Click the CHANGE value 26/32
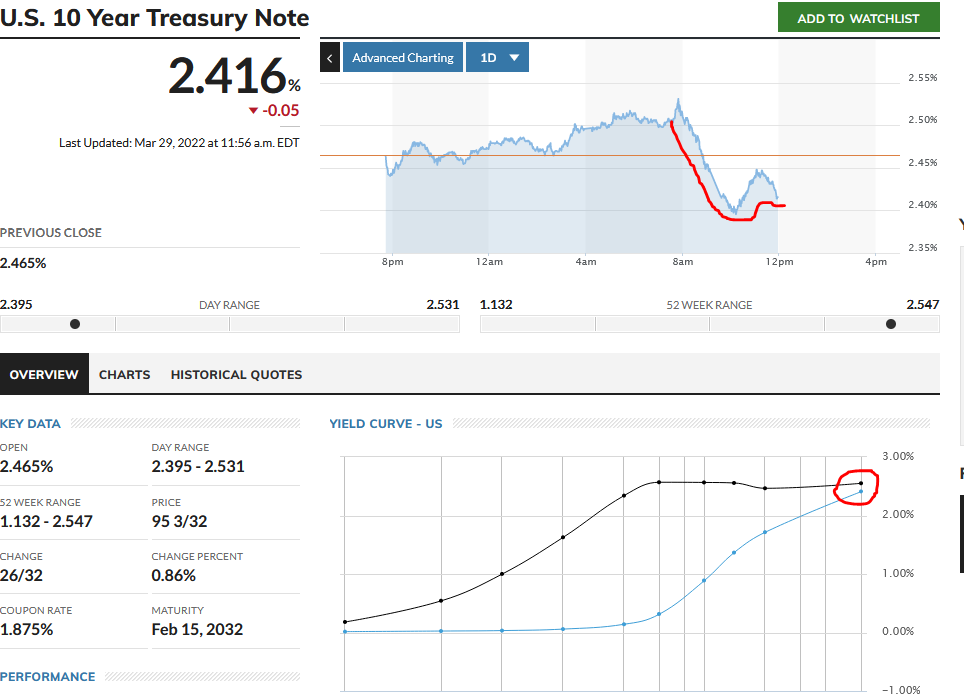 coord(22,575)
